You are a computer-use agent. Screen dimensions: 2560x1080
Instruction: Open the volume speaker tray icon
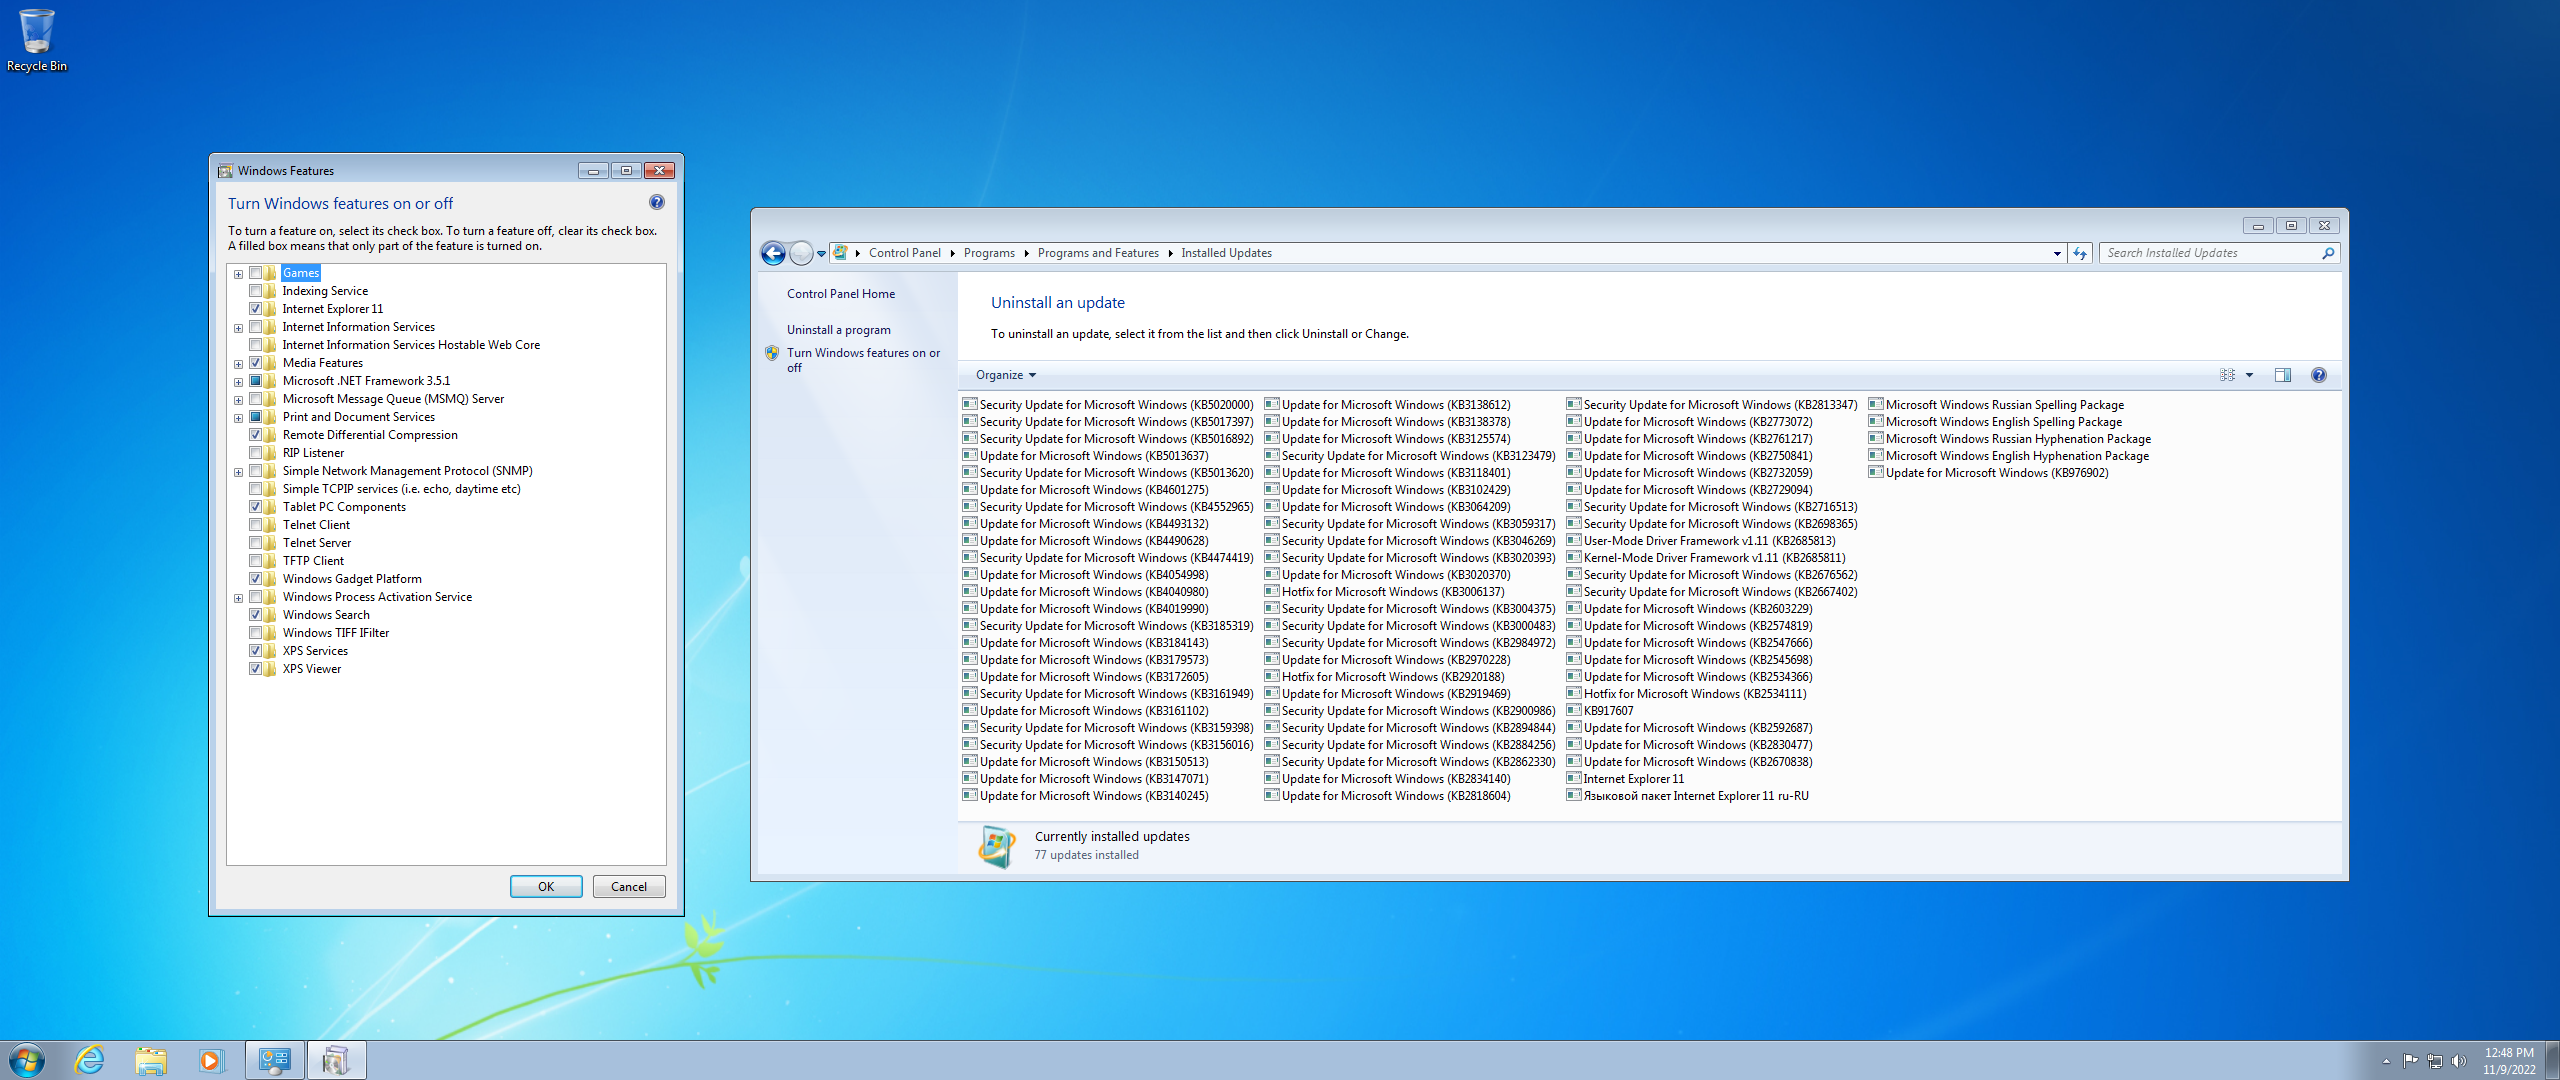click(2459, 1060)
